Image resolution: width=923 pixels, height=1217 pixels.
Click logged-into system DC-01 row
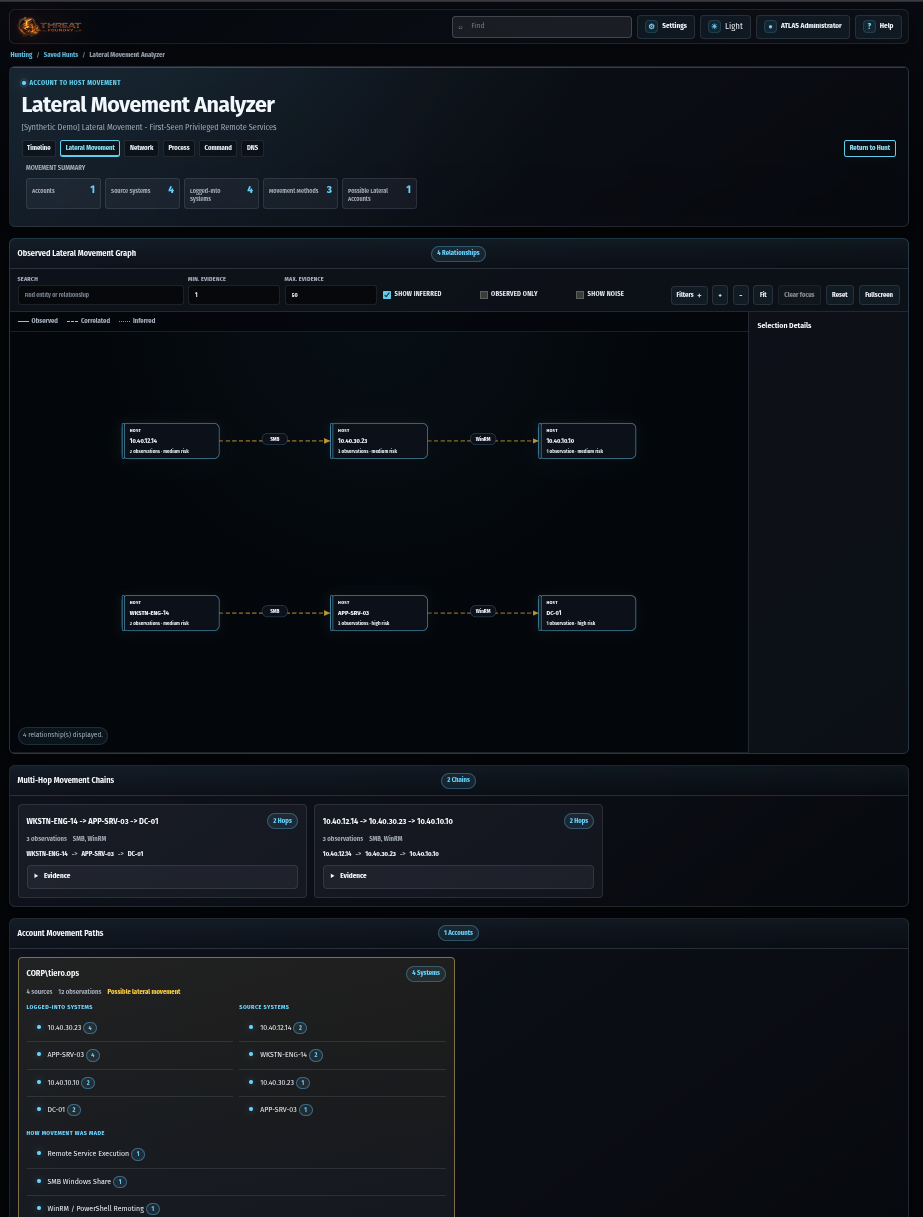pos(129,1110)
